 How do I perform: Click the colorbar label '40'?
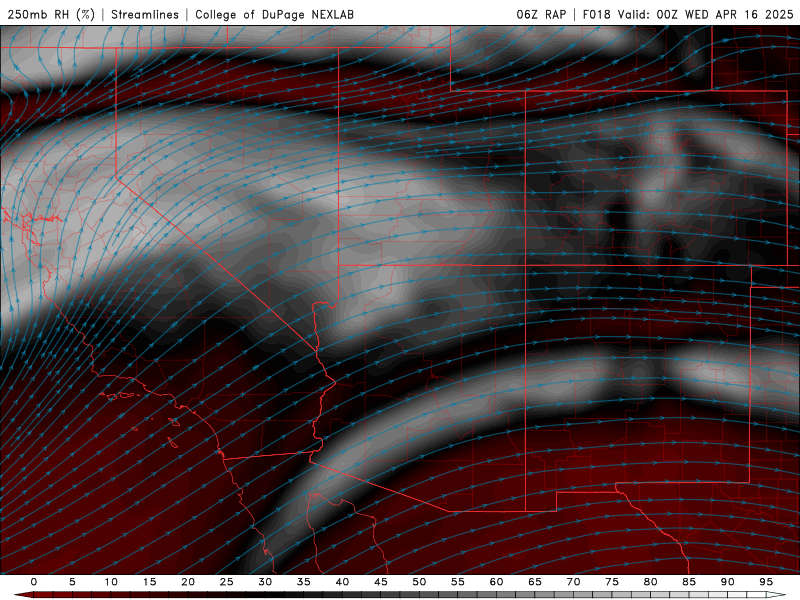(x=342, y=582)
